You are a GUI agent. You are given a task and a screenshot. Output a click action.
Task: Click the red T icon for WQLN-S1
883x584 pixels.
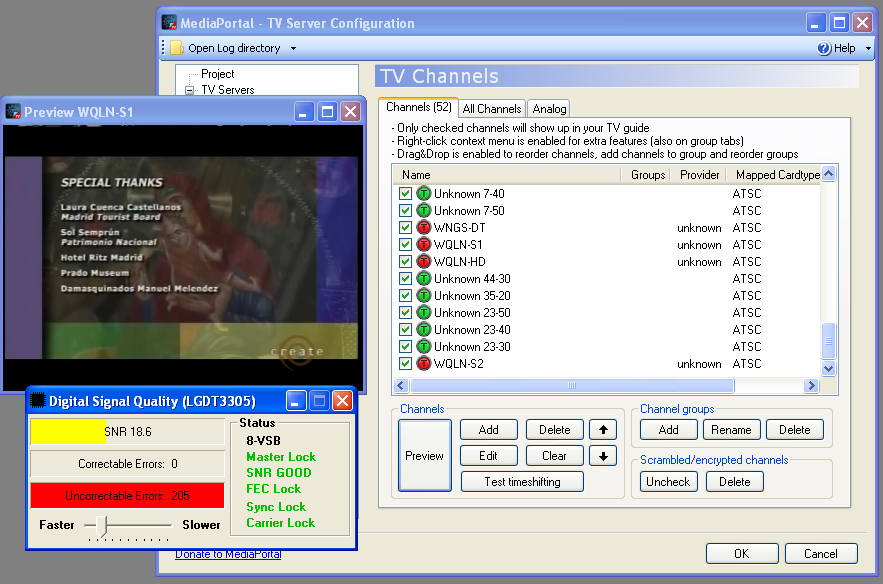point(423,244)
